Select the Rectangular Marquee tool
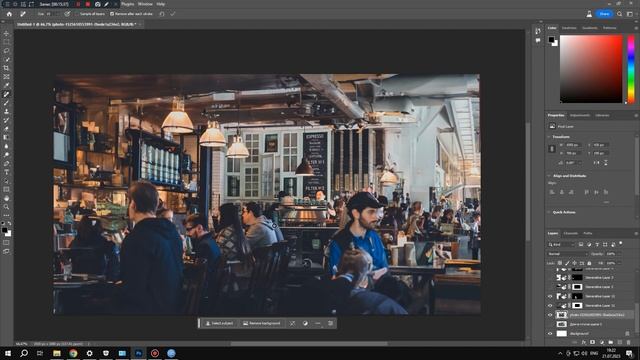 (x=6, y=42)
